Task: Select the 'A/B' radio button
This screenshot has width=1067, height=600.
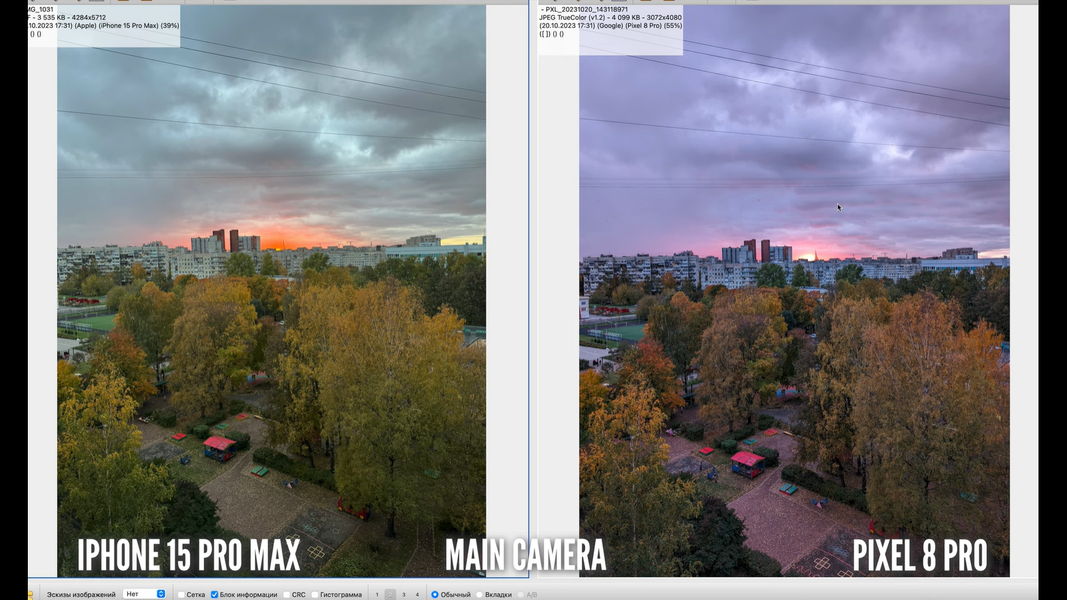Action: (x=521, y=595)
